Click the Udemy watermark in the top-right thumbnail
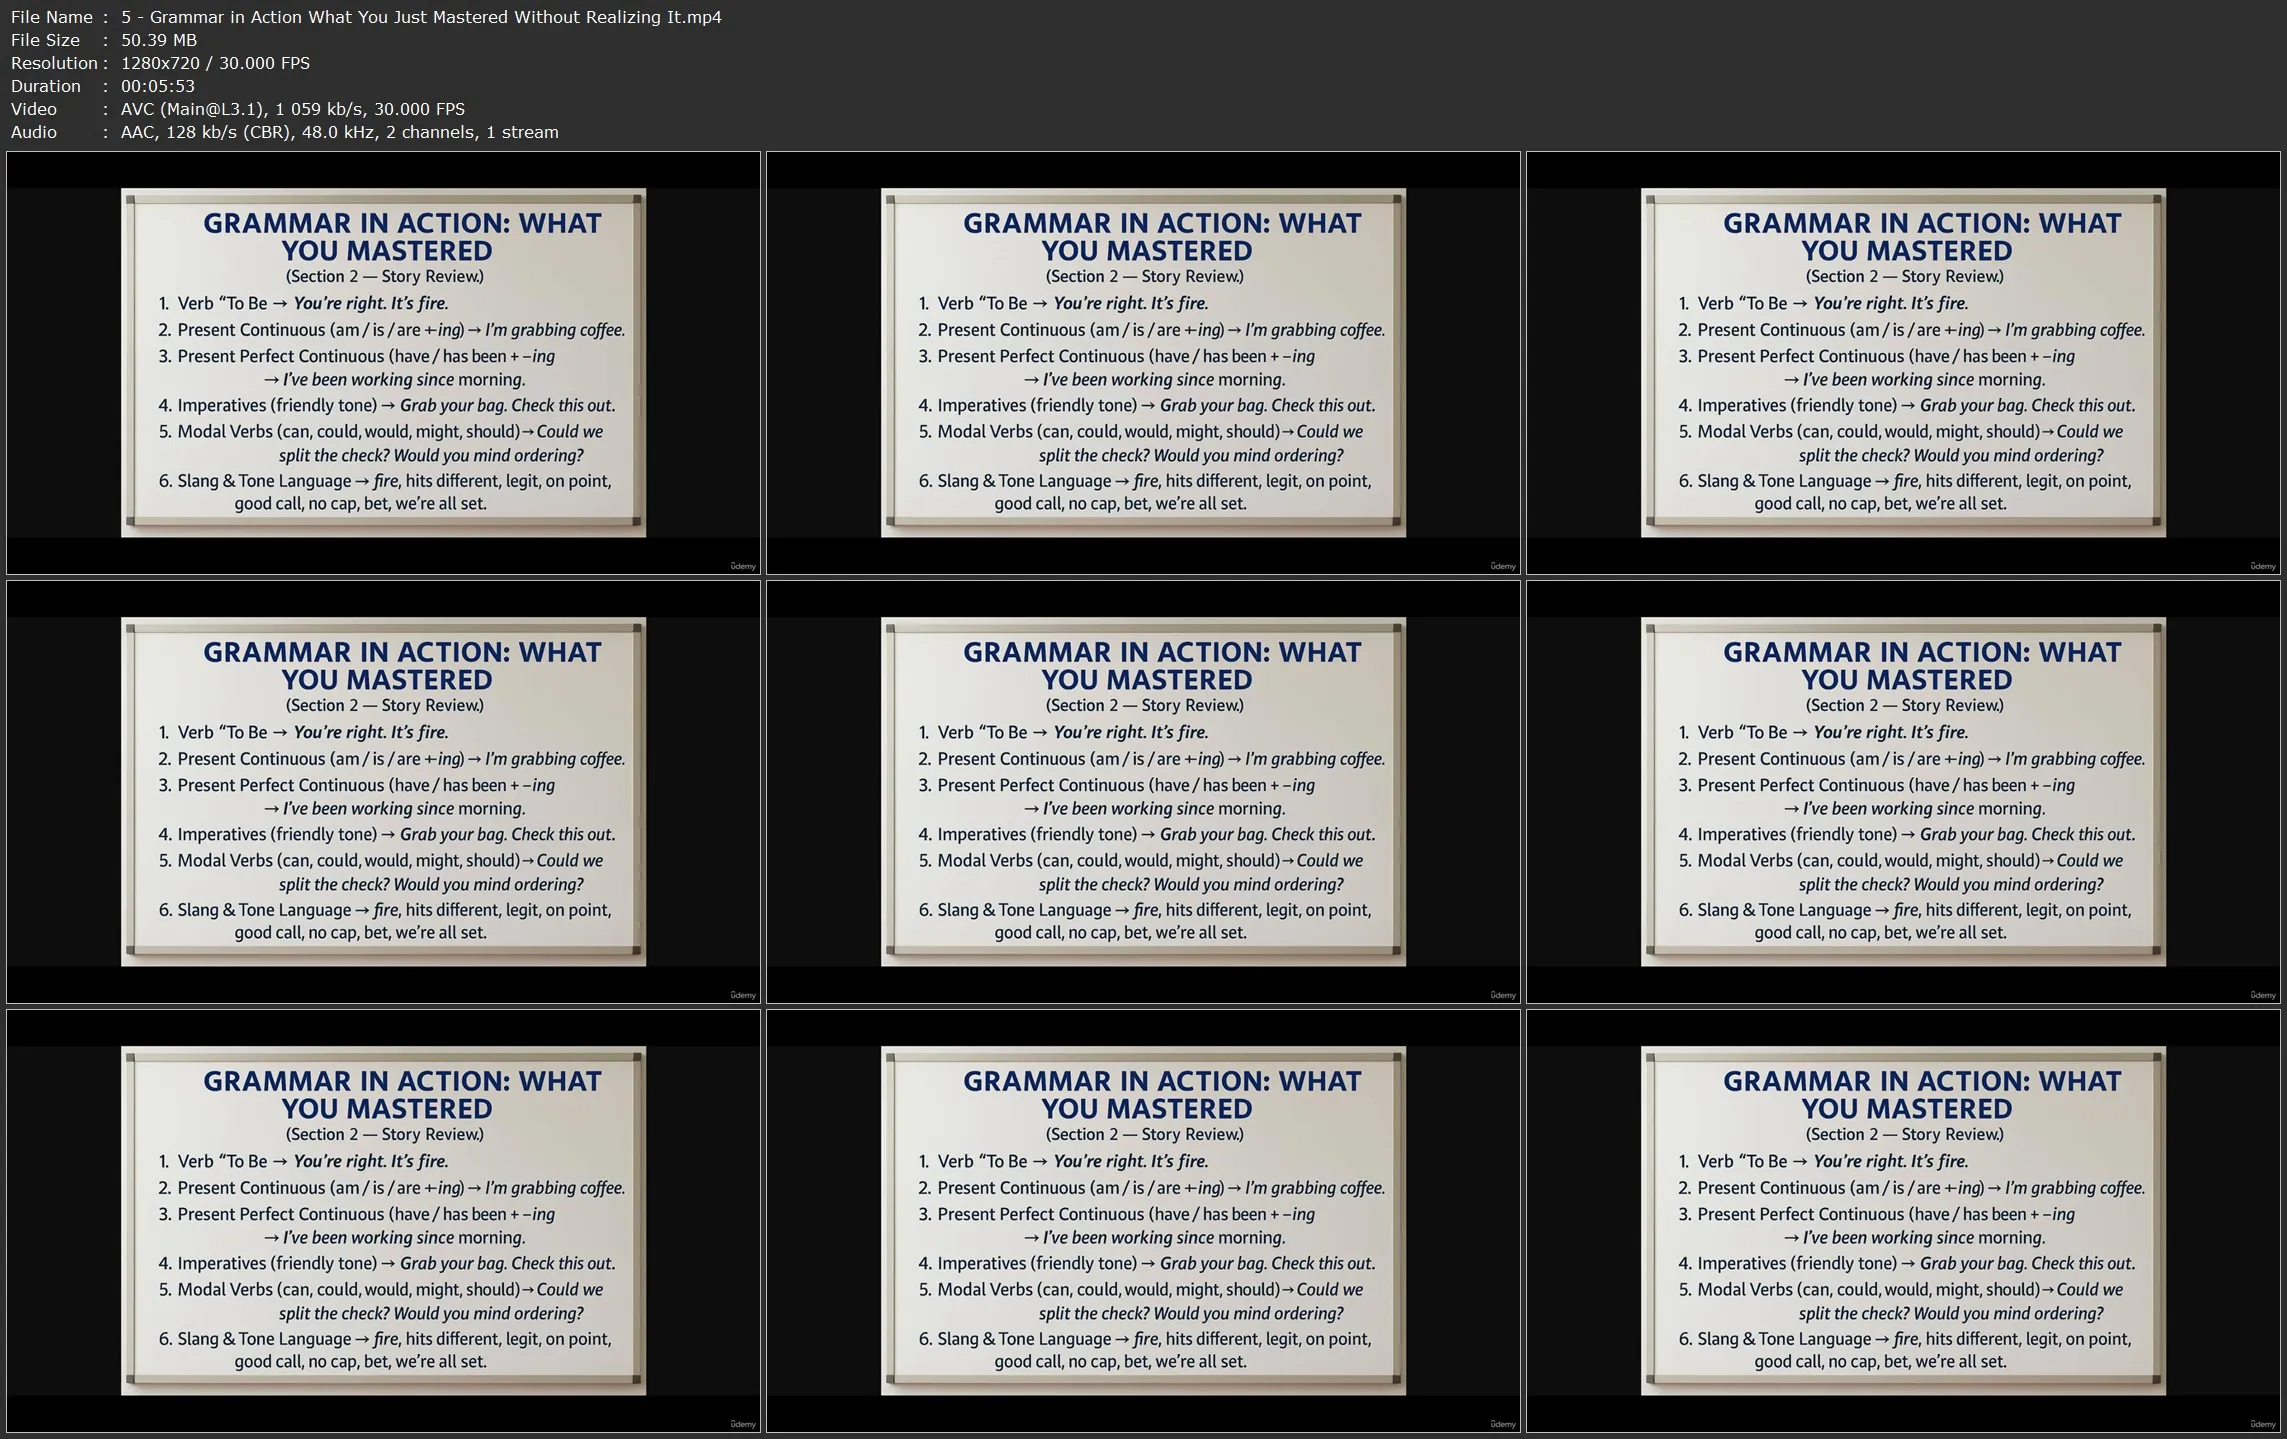This screenshot has width=2287, height=1439. click(2263, 566)
